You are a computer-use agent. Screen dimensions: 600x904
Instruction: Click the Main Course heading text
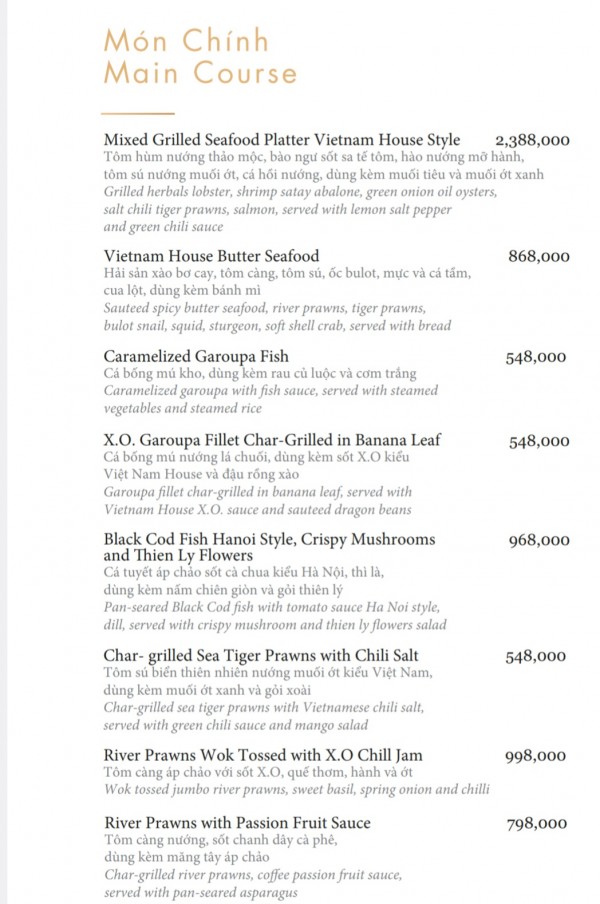coord(200,74)
